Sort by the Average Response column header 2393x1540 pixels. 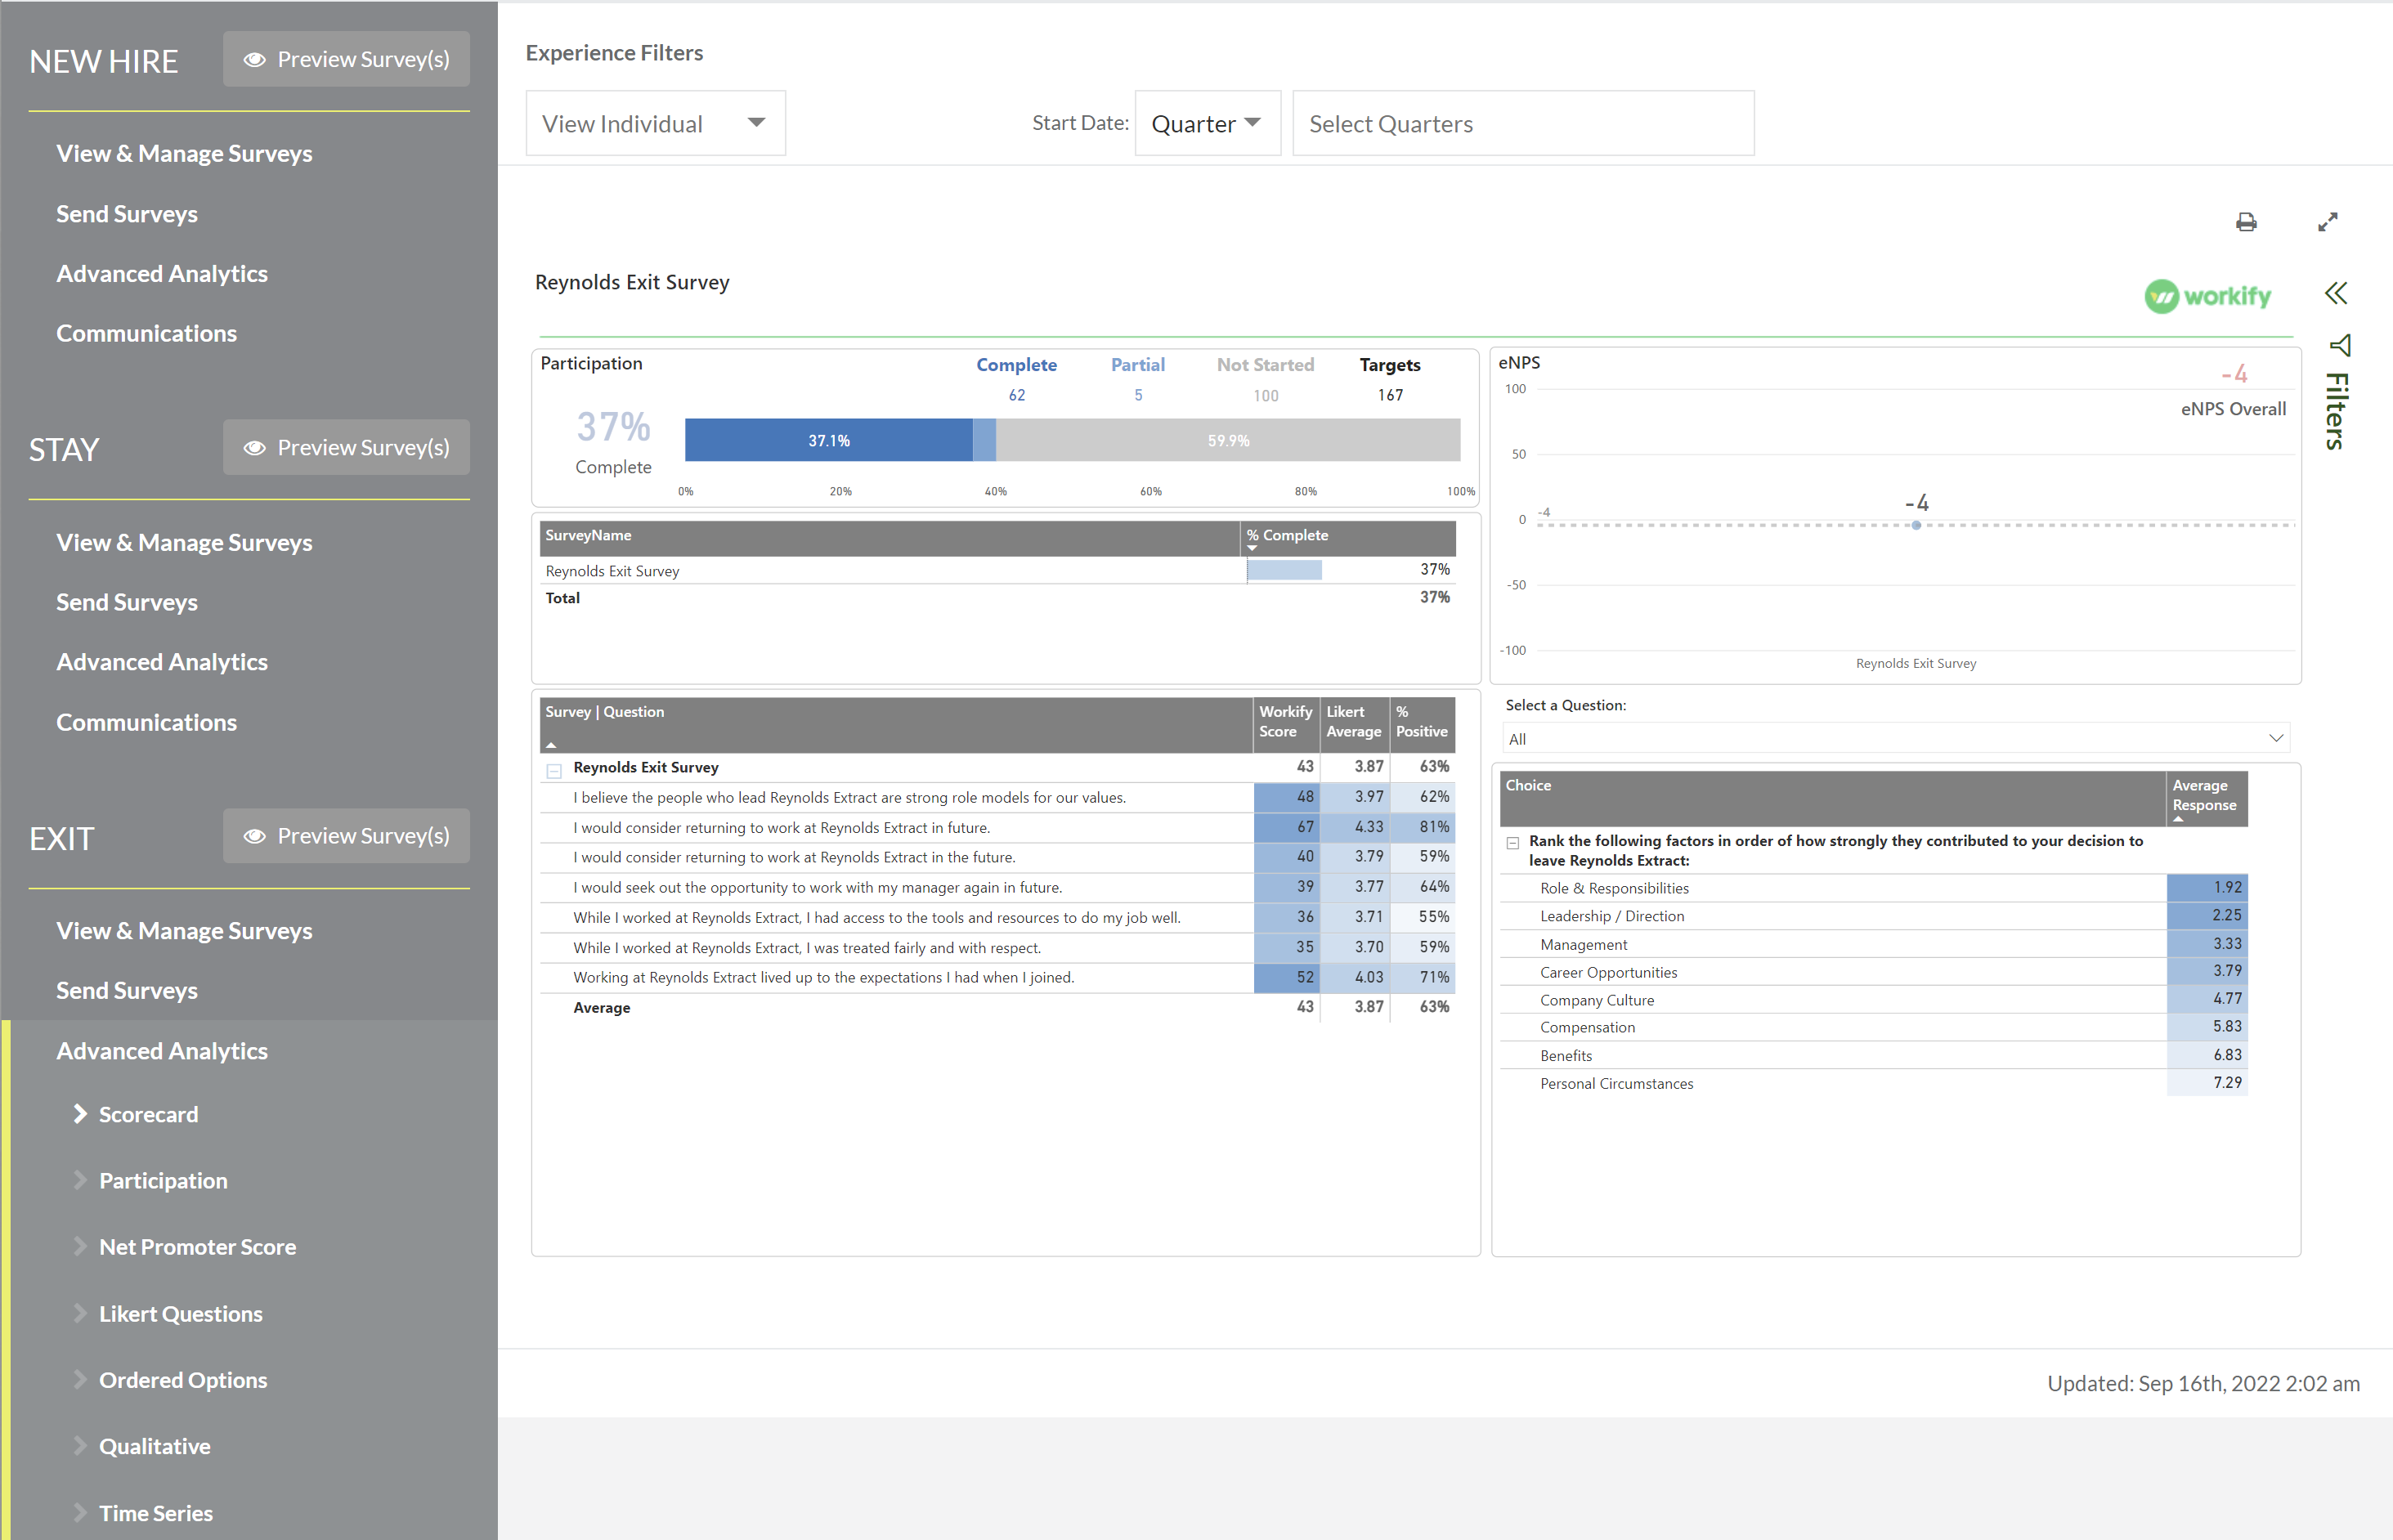[x=2206, y=798]
